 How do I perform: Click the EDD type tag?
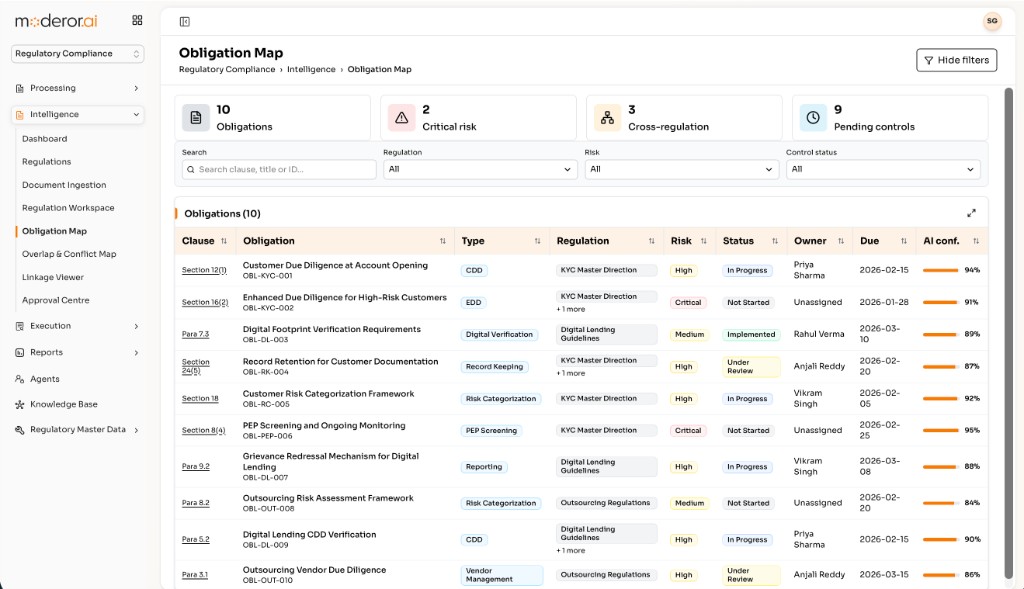(473, 302)
